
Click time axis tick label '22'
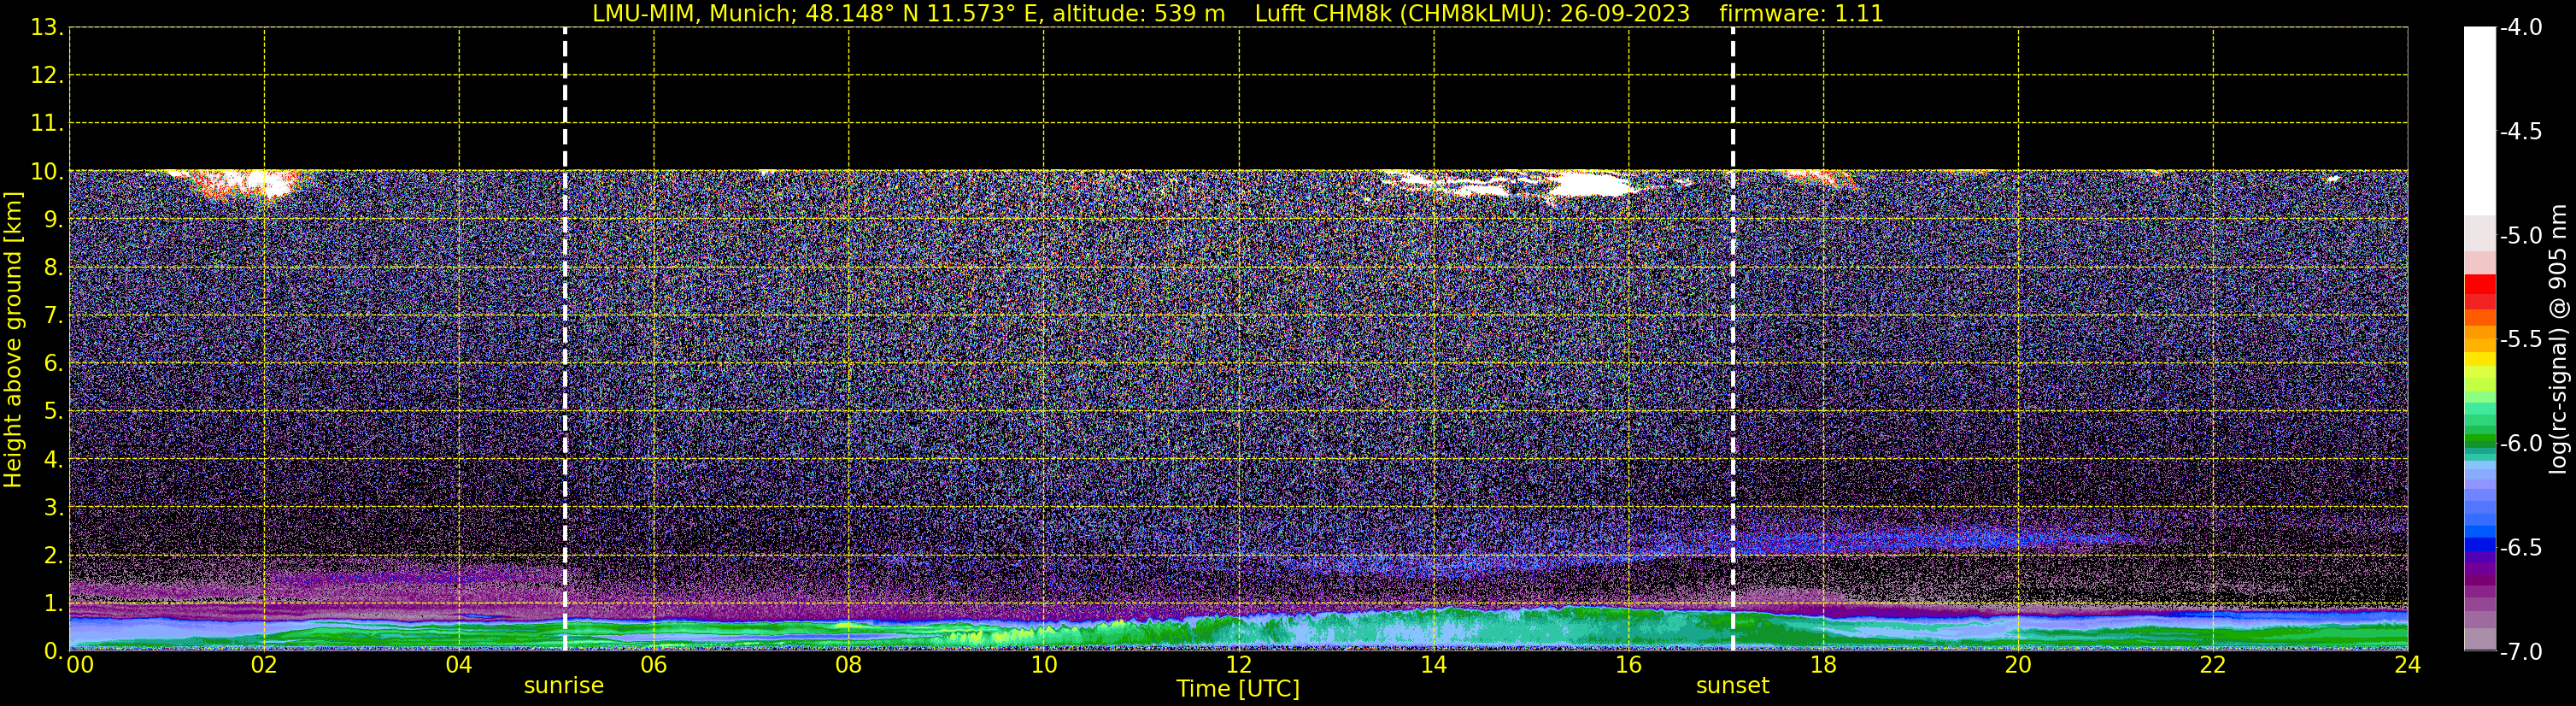[2213, 665]
